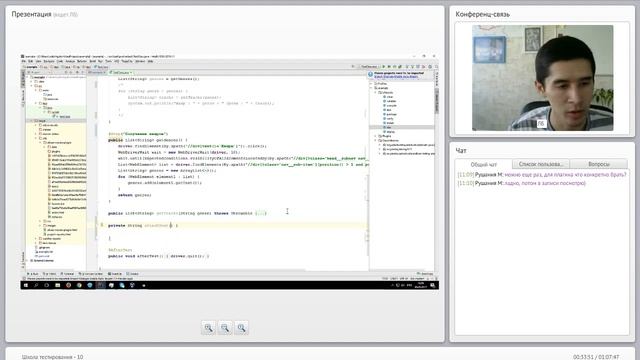Open the 'Список пользова...' tab in chat

coord(541,164)
